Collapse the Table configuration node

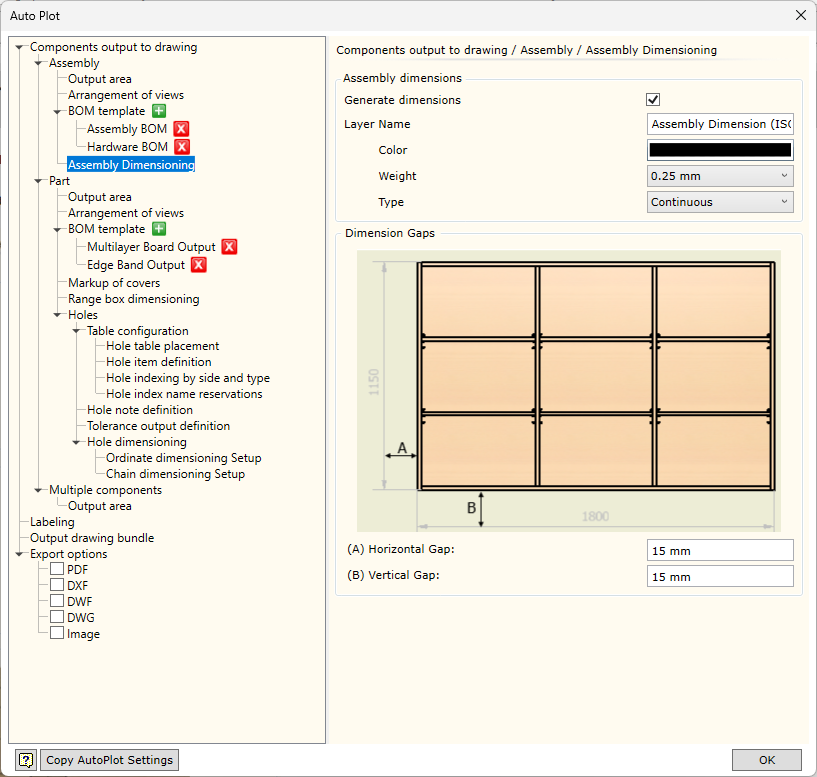tap(76, 331)
